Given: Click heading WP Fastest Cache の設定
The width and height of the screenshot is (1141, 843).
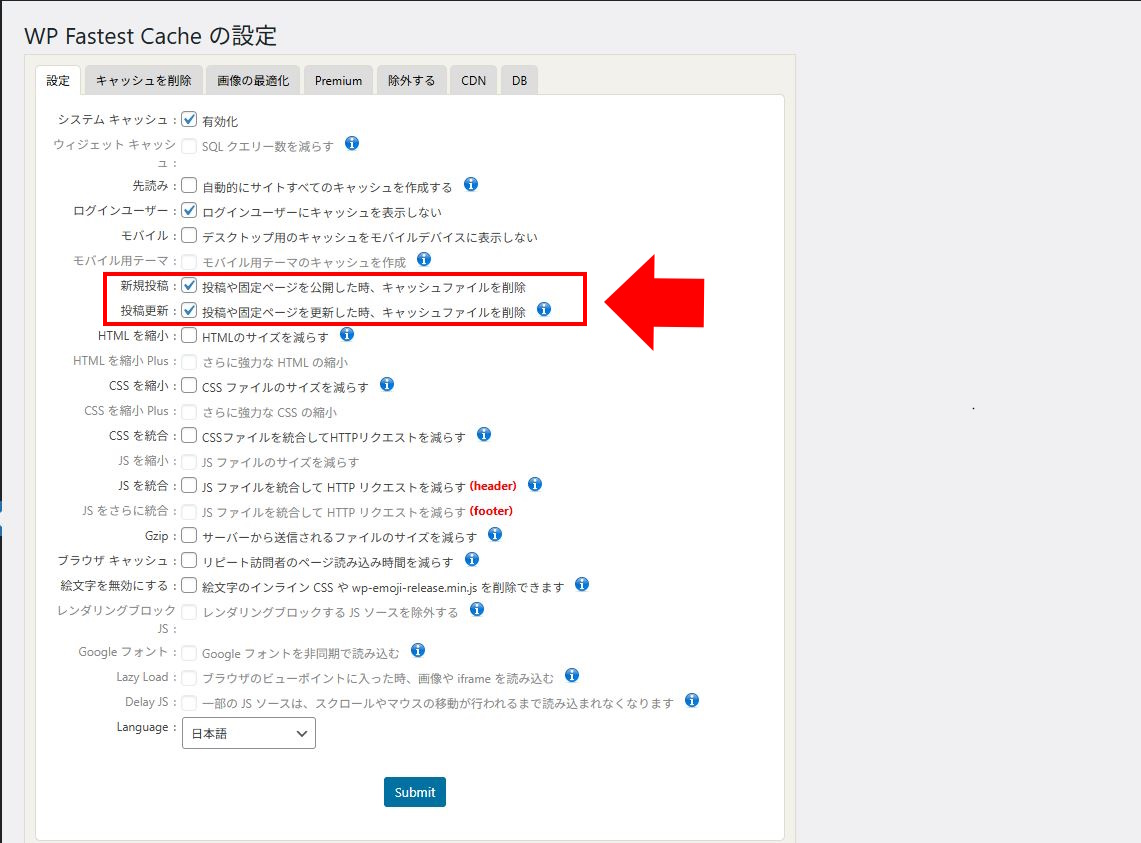Looking at the screenshot, I should (151, 36).
